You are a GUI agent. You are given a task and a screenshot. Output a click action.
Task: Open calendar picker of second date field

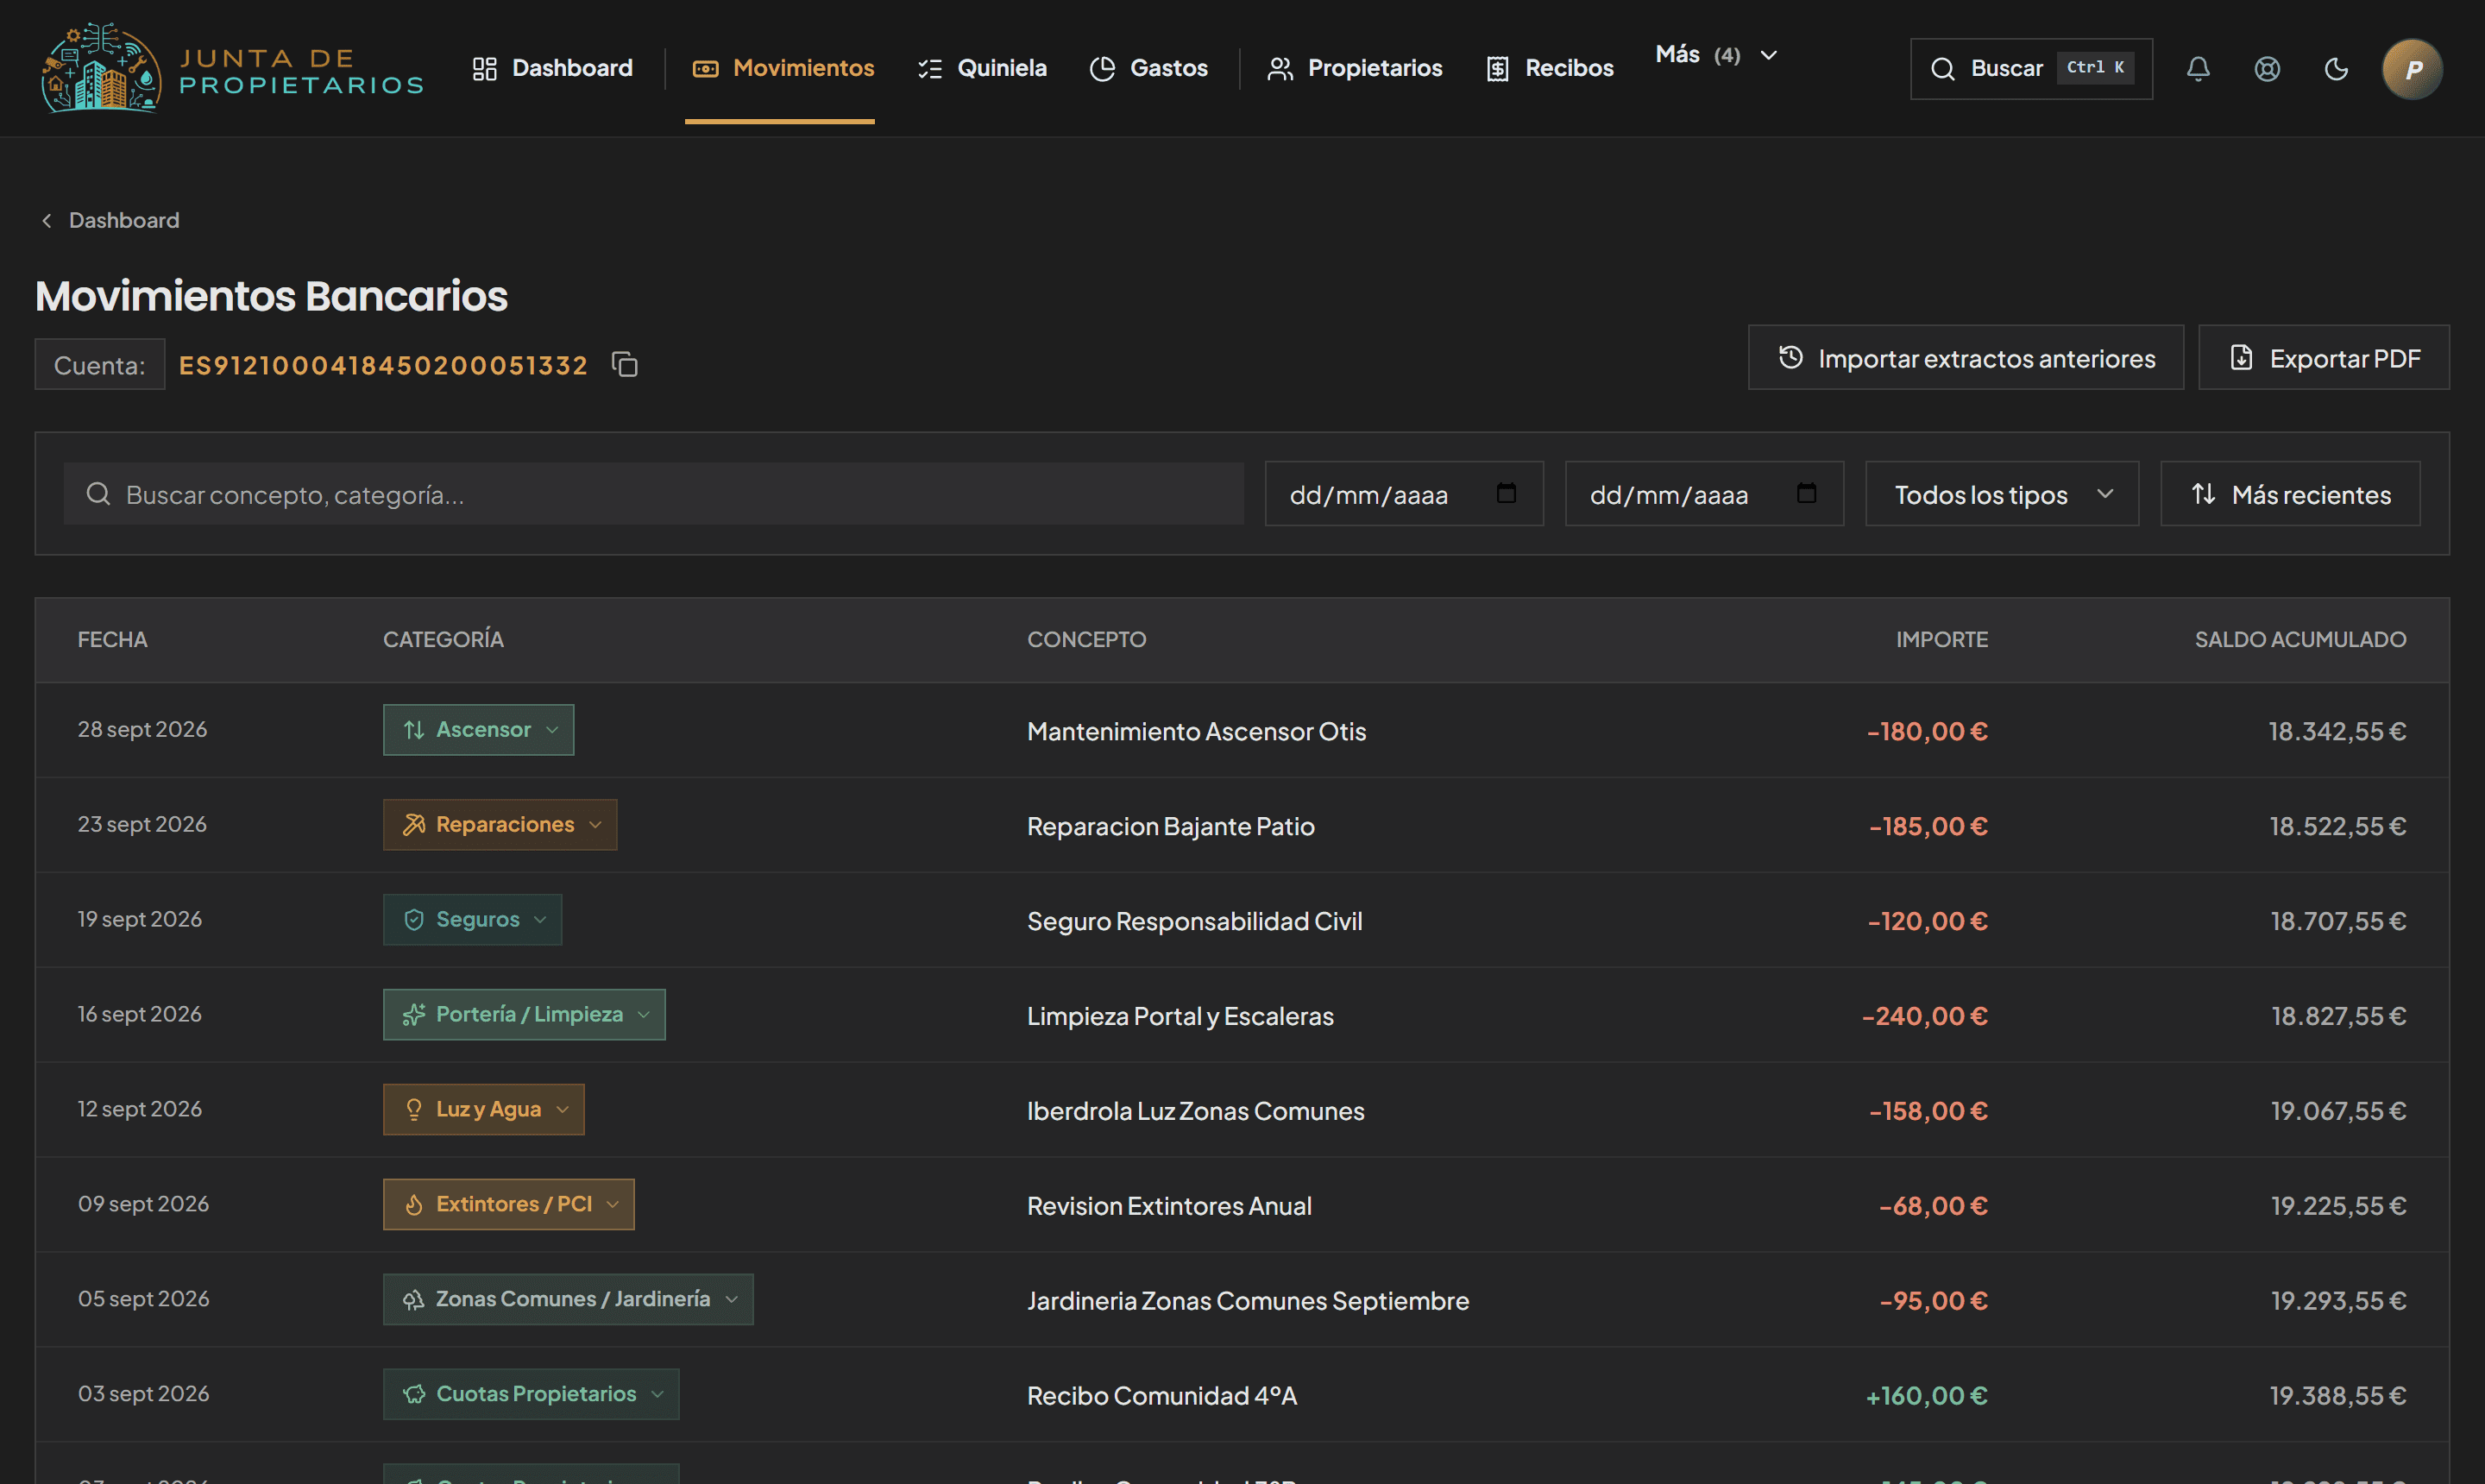[1806, 493]
